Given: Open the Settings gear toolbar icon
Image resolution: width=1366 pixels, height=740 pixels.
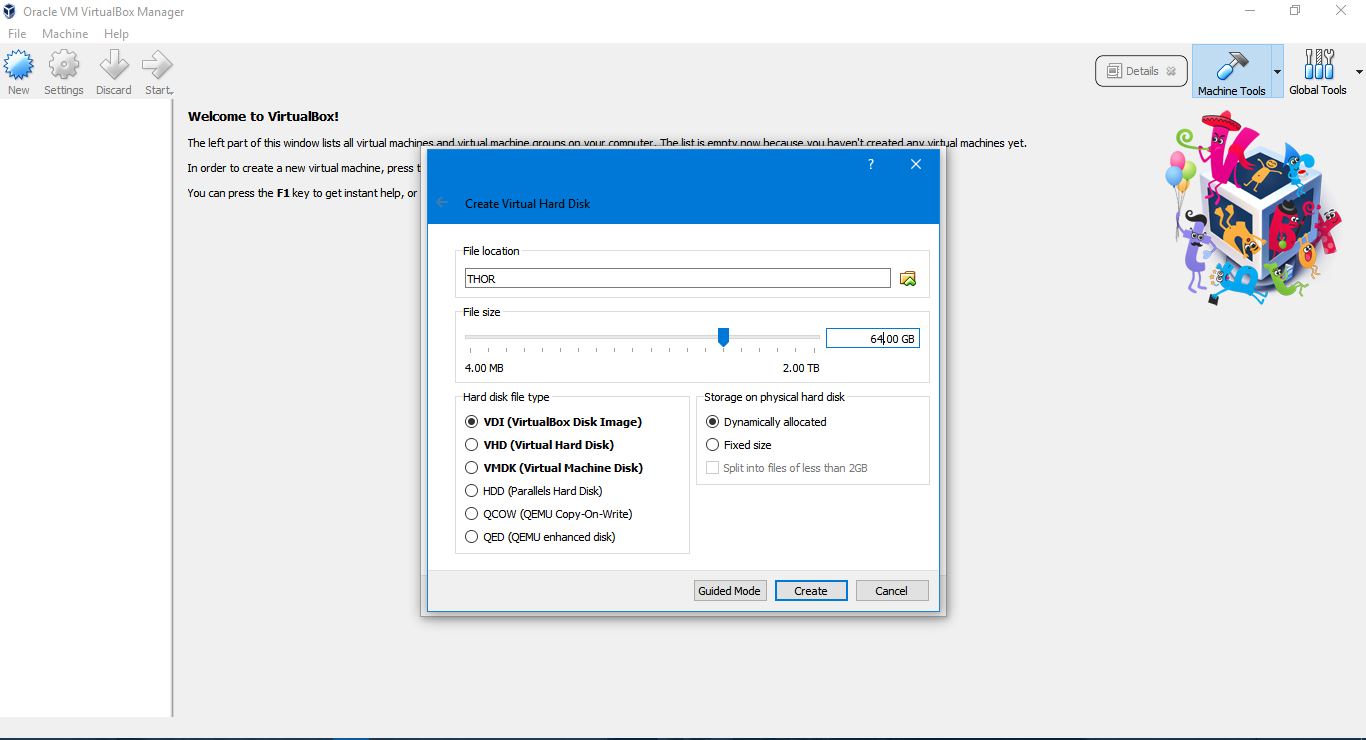Looking at the screenshot, I should 64,67.
